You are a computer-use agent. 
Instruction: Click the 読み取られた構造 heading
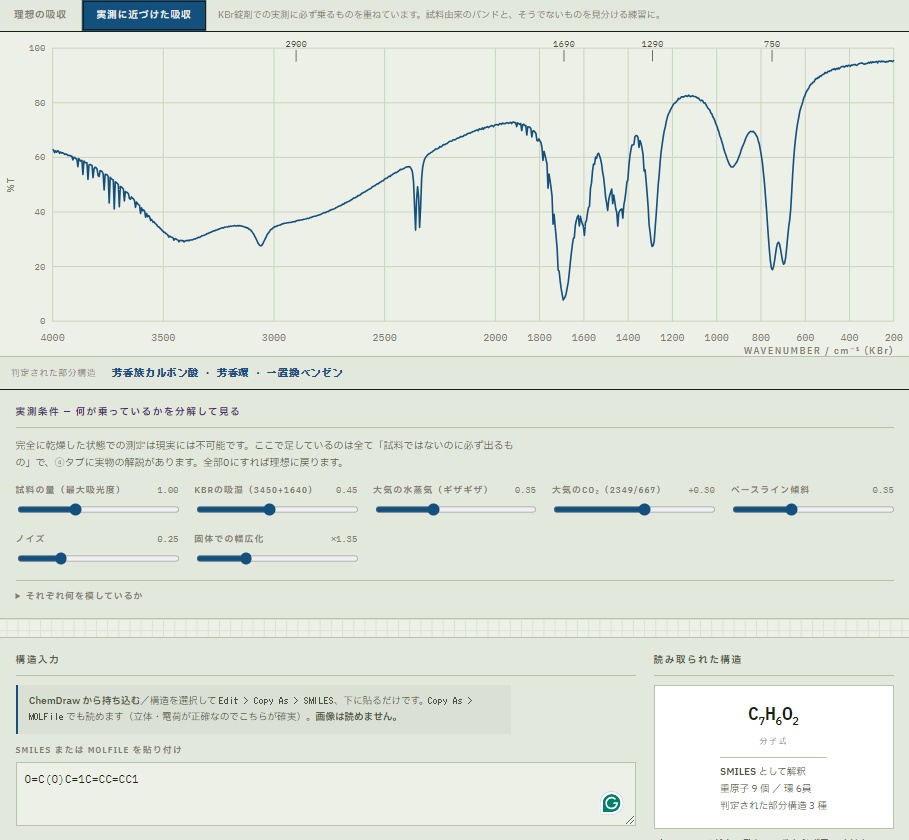coord(697,659)
